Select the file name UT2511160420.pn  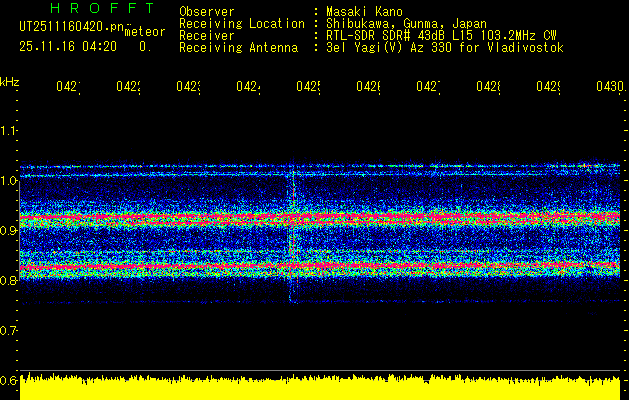(x=71, y=27)
